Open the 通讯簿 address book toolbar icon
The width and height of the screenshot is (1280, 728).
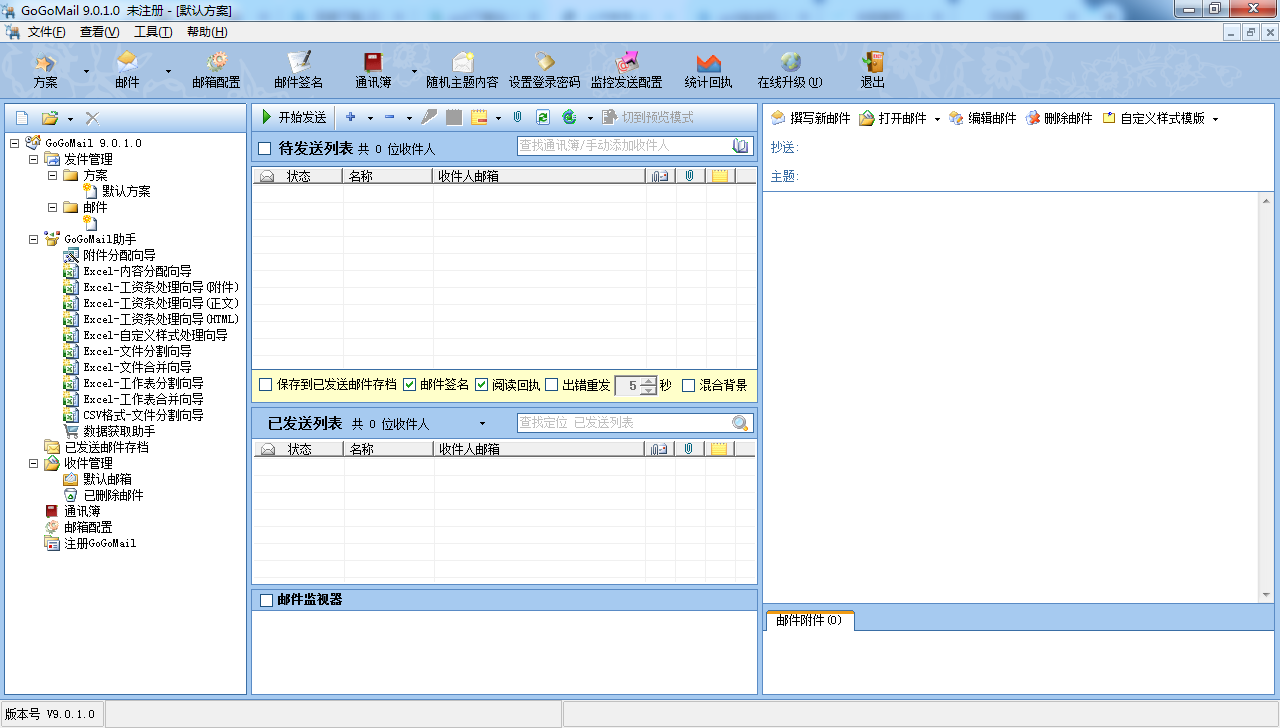click(372, 71)
